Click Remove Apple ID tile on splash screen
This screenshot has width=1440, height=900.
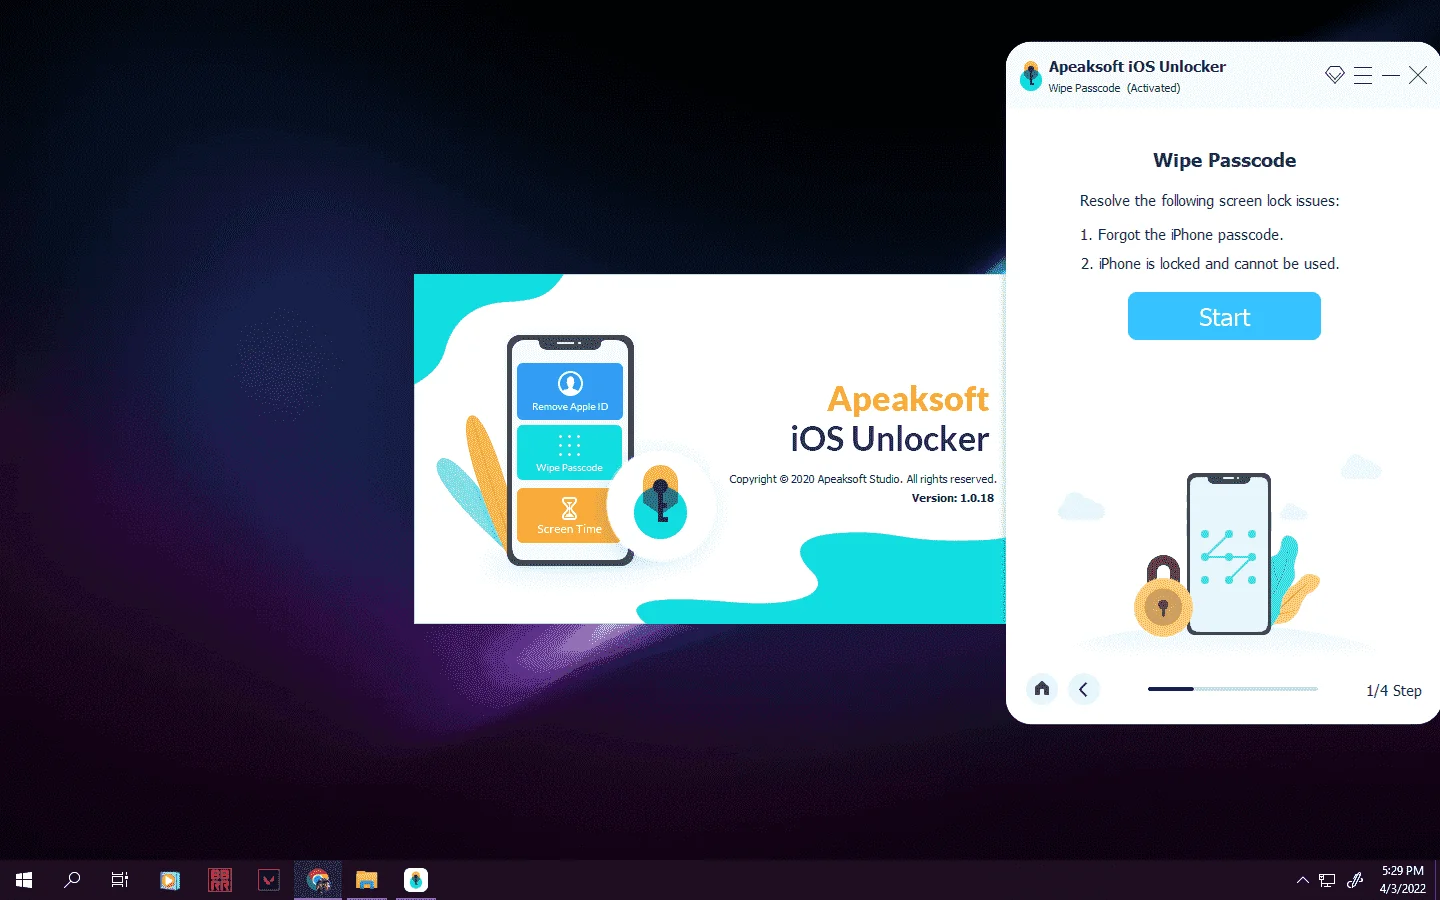click(x=570, y=390)
